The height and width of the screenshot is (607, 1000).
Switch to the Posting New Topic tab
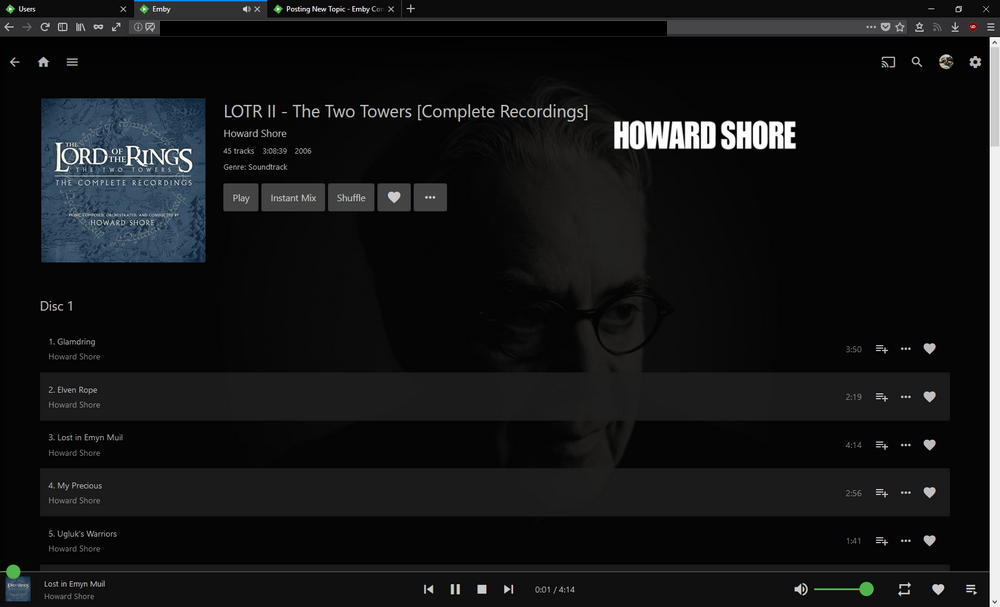click(332, 9)
